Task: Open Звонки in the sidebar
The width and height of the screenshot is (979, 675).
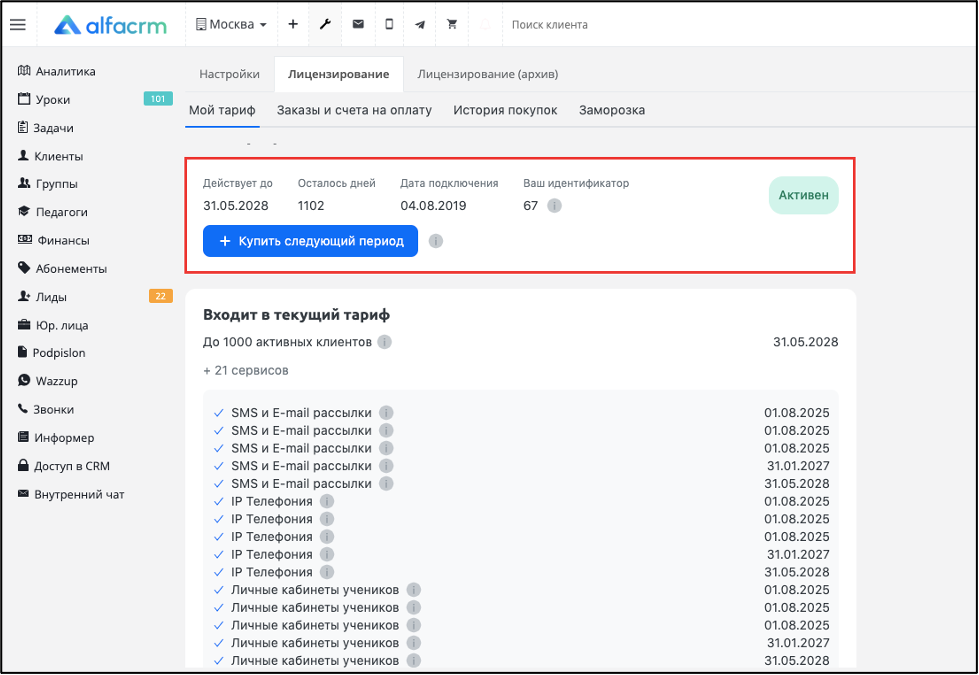Action: coord(54,410)
